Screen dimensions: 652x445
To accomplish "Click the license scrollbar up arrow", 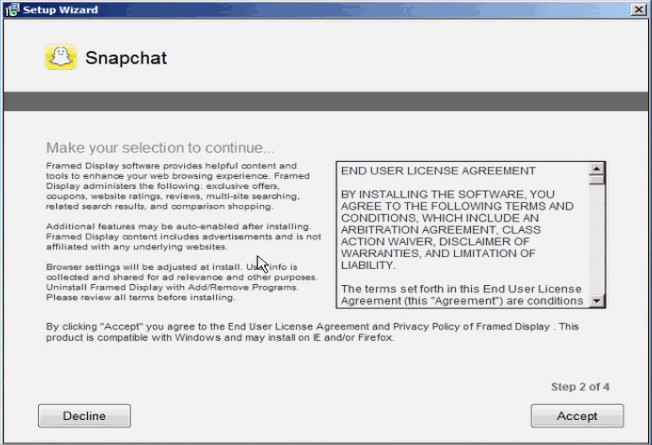I will tap(597, 169).
